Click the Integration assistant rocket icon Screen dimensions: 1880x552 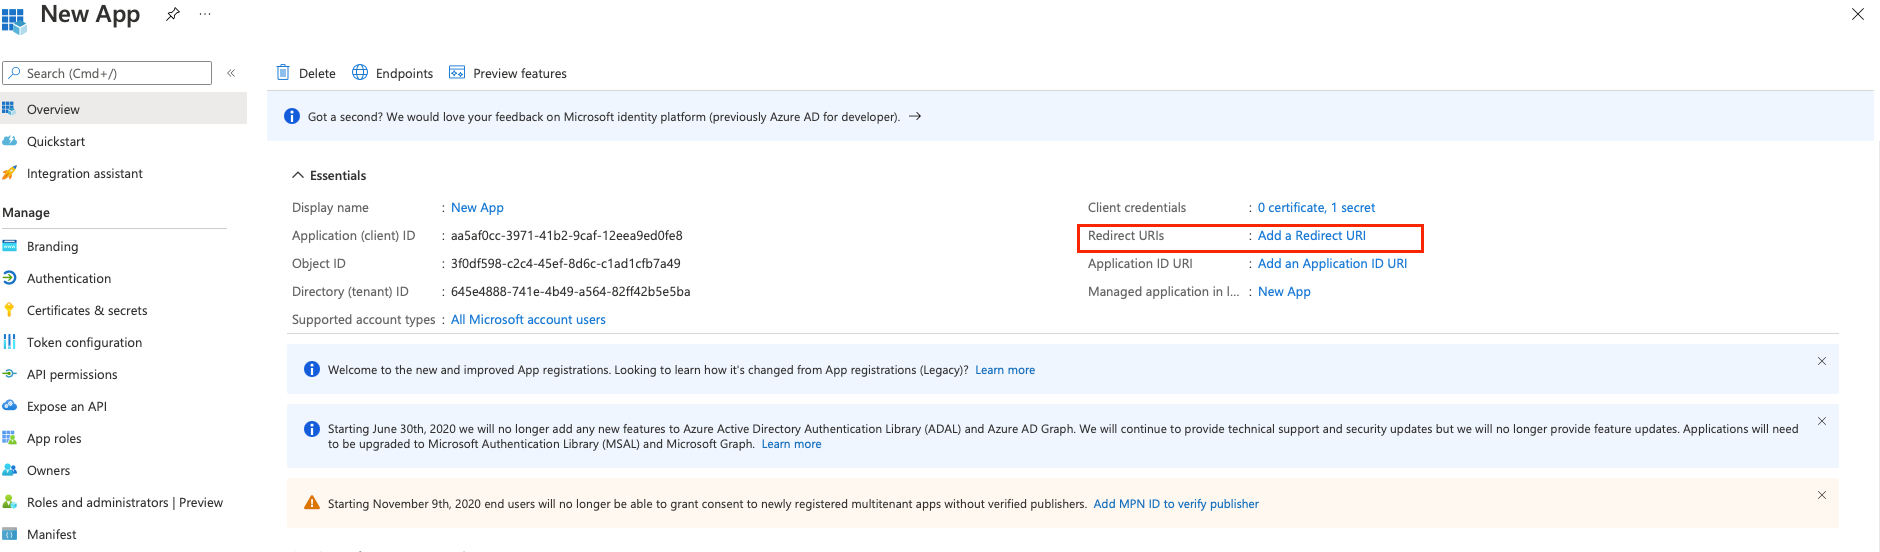click(9, 173)
